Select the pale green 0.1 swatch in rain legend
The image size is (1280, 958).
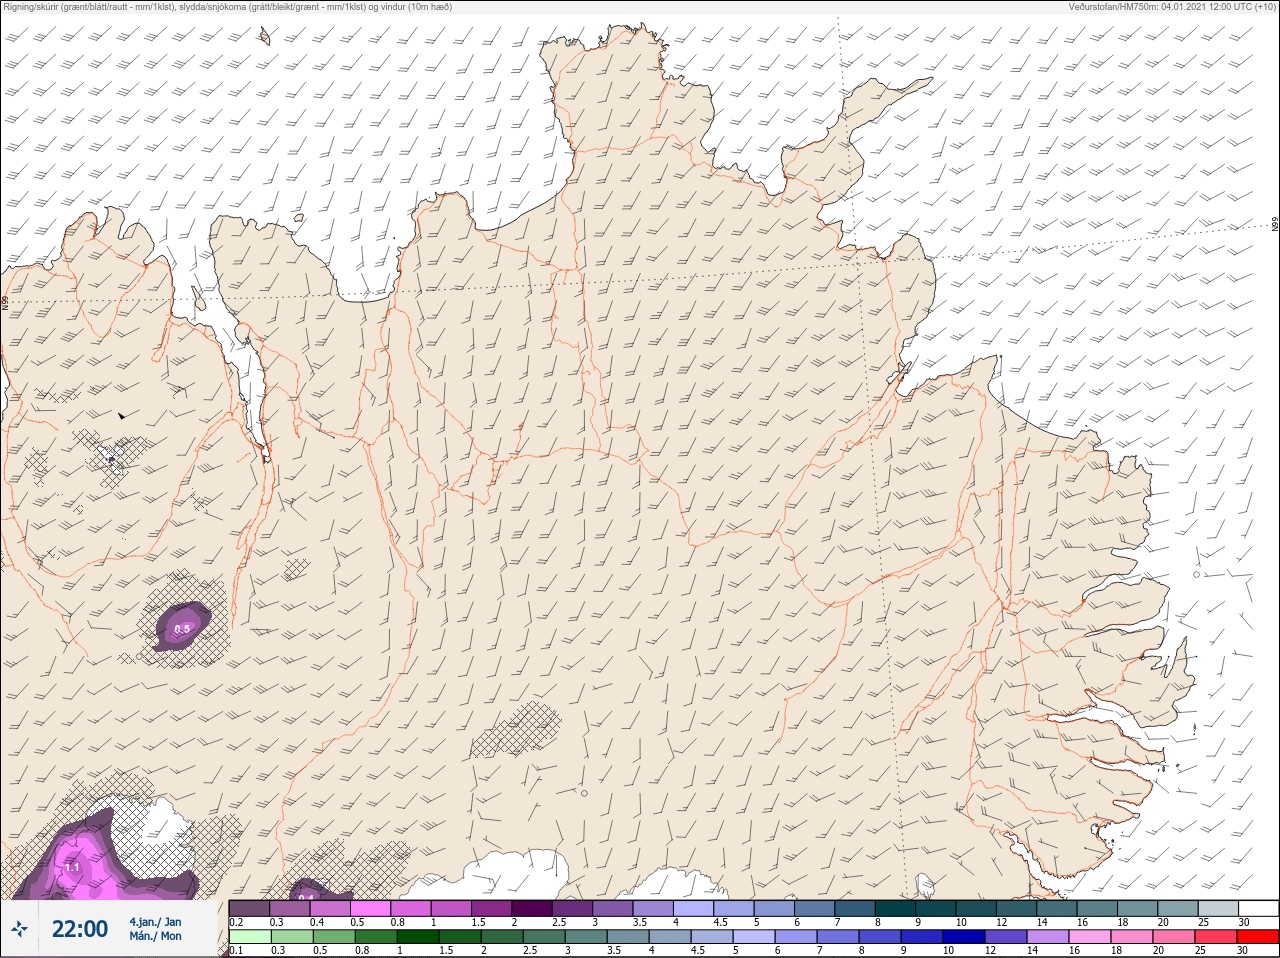click(250, 937)
